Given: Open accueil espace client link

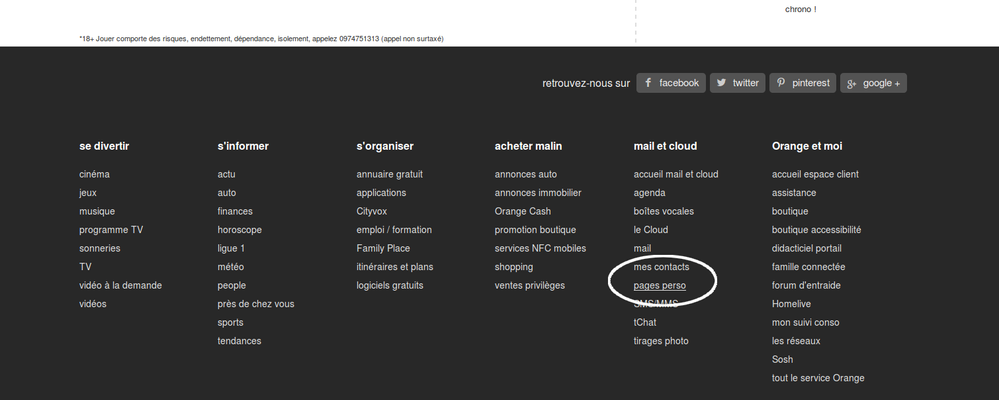Looking at the screenshot, I should point(816,175).
